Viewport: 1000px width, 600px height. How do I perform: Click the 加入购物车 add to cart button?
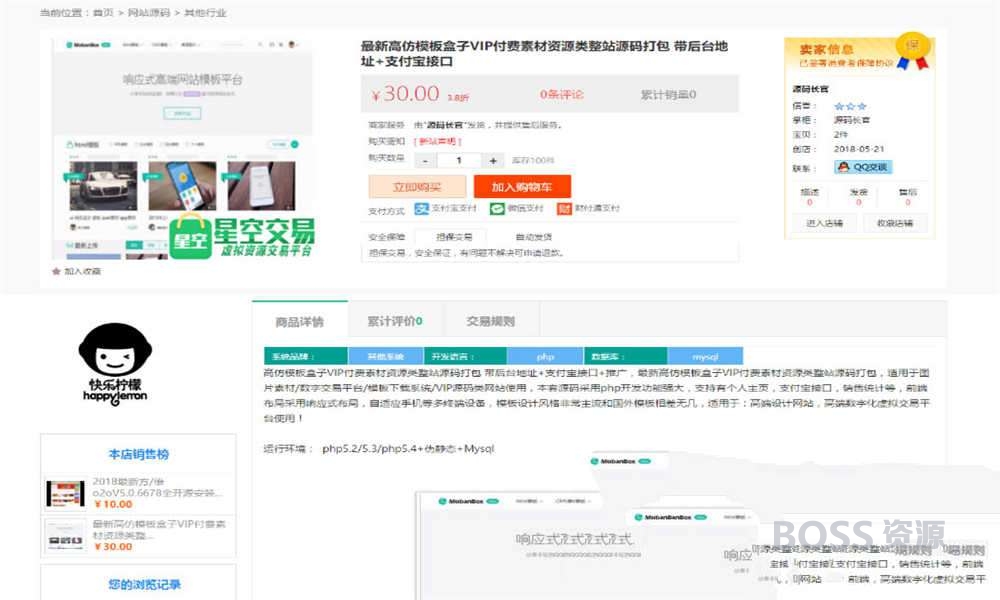click(522, 187)
